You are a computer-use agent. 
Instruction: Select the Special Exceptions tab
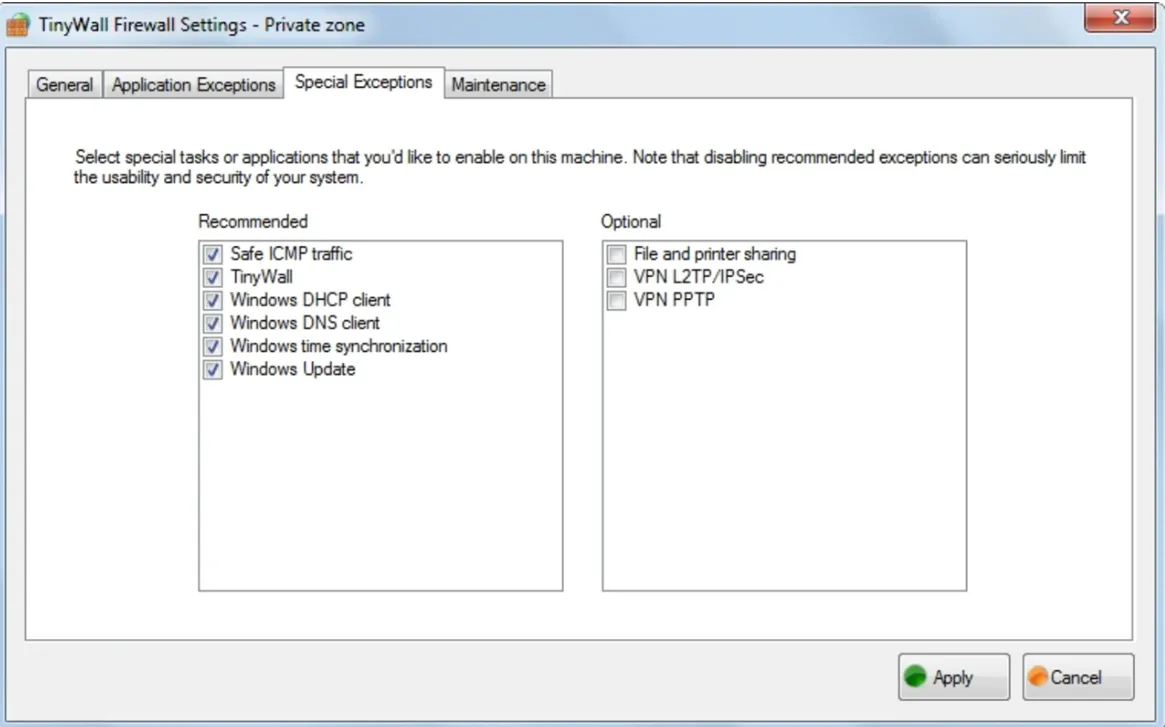(363, 82)
